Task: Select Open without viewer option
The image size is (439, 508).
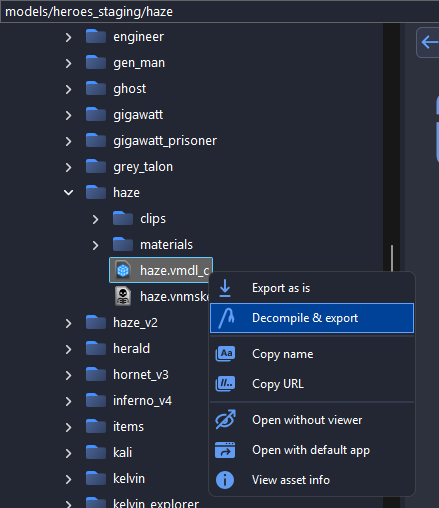Action: click(312, 420)
